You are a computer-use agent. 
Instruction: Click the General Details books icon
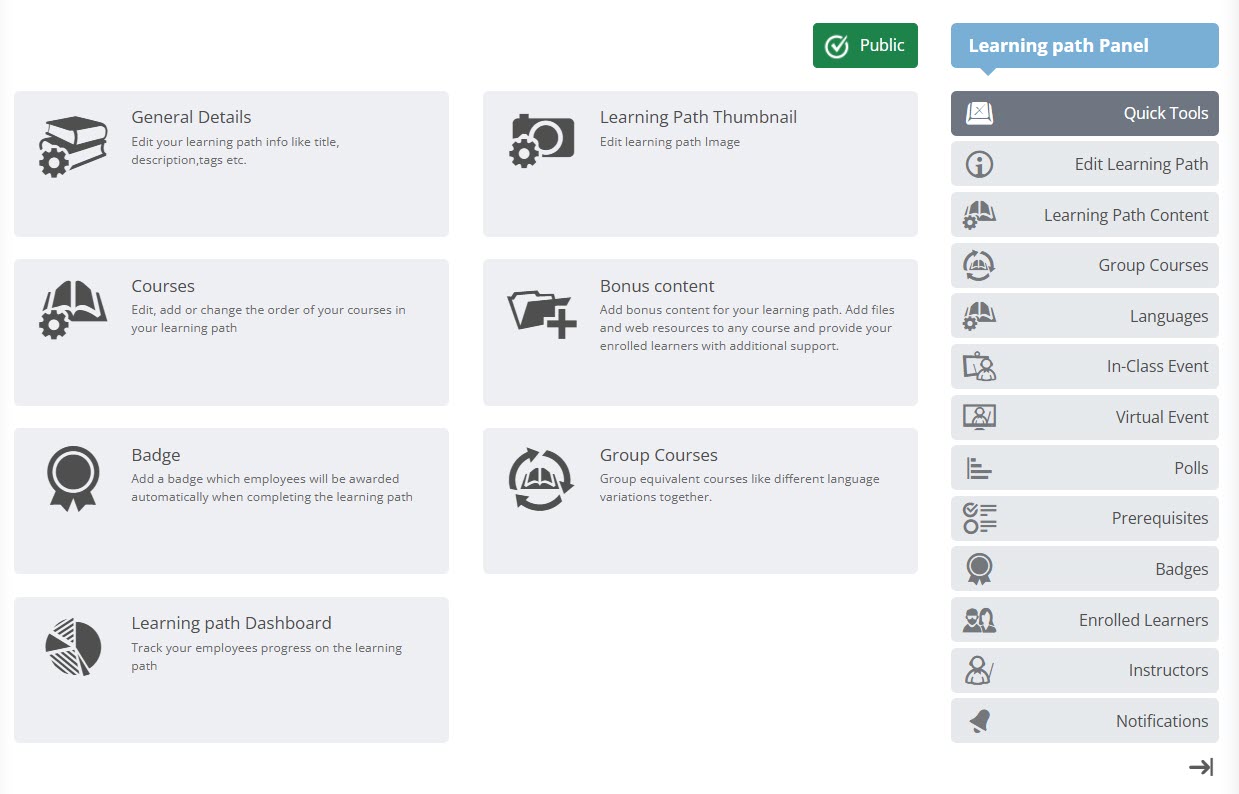(73, 146)
